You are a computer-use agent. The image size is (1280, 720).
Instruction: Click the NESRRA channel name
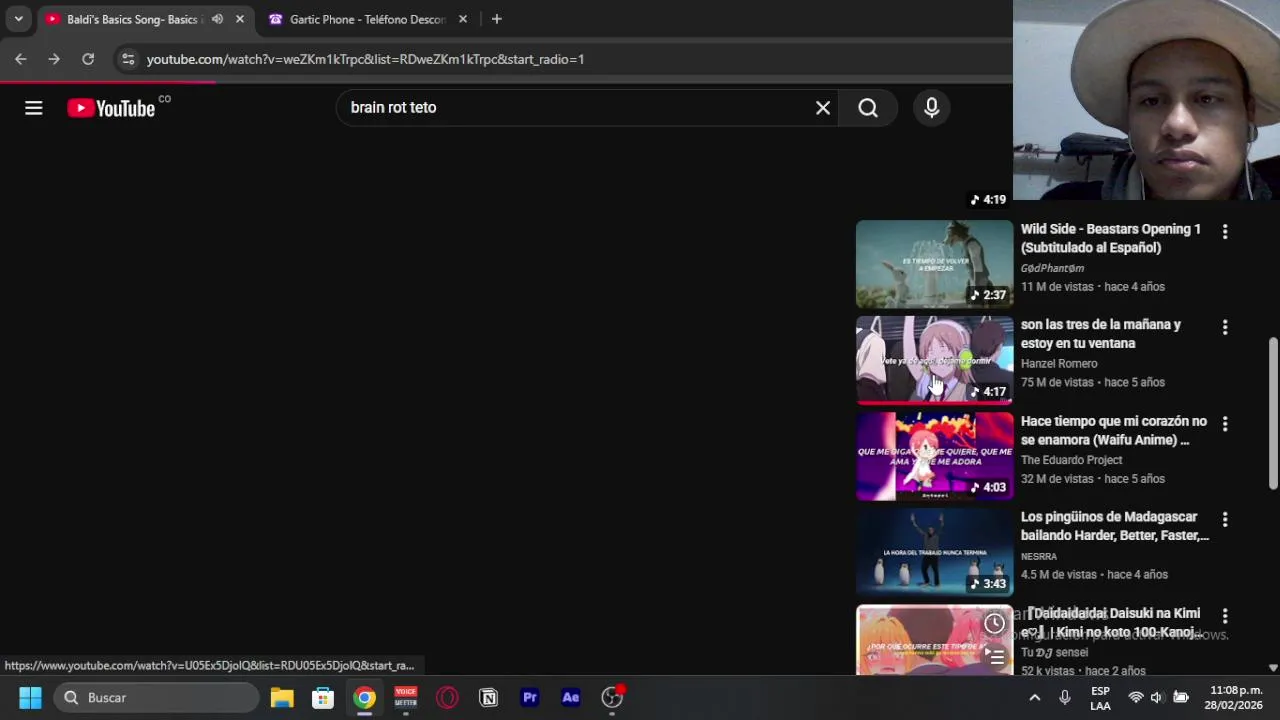[x=1039, y=556]
